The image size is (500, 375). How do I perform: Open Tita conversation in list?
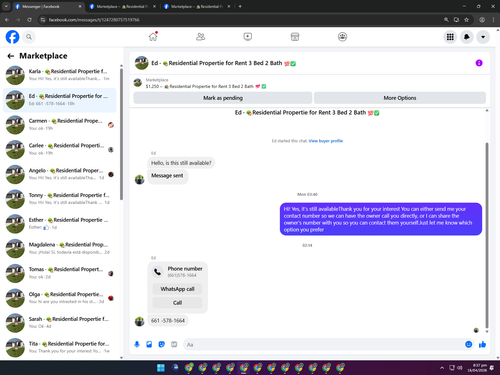(x=60, y=347)
